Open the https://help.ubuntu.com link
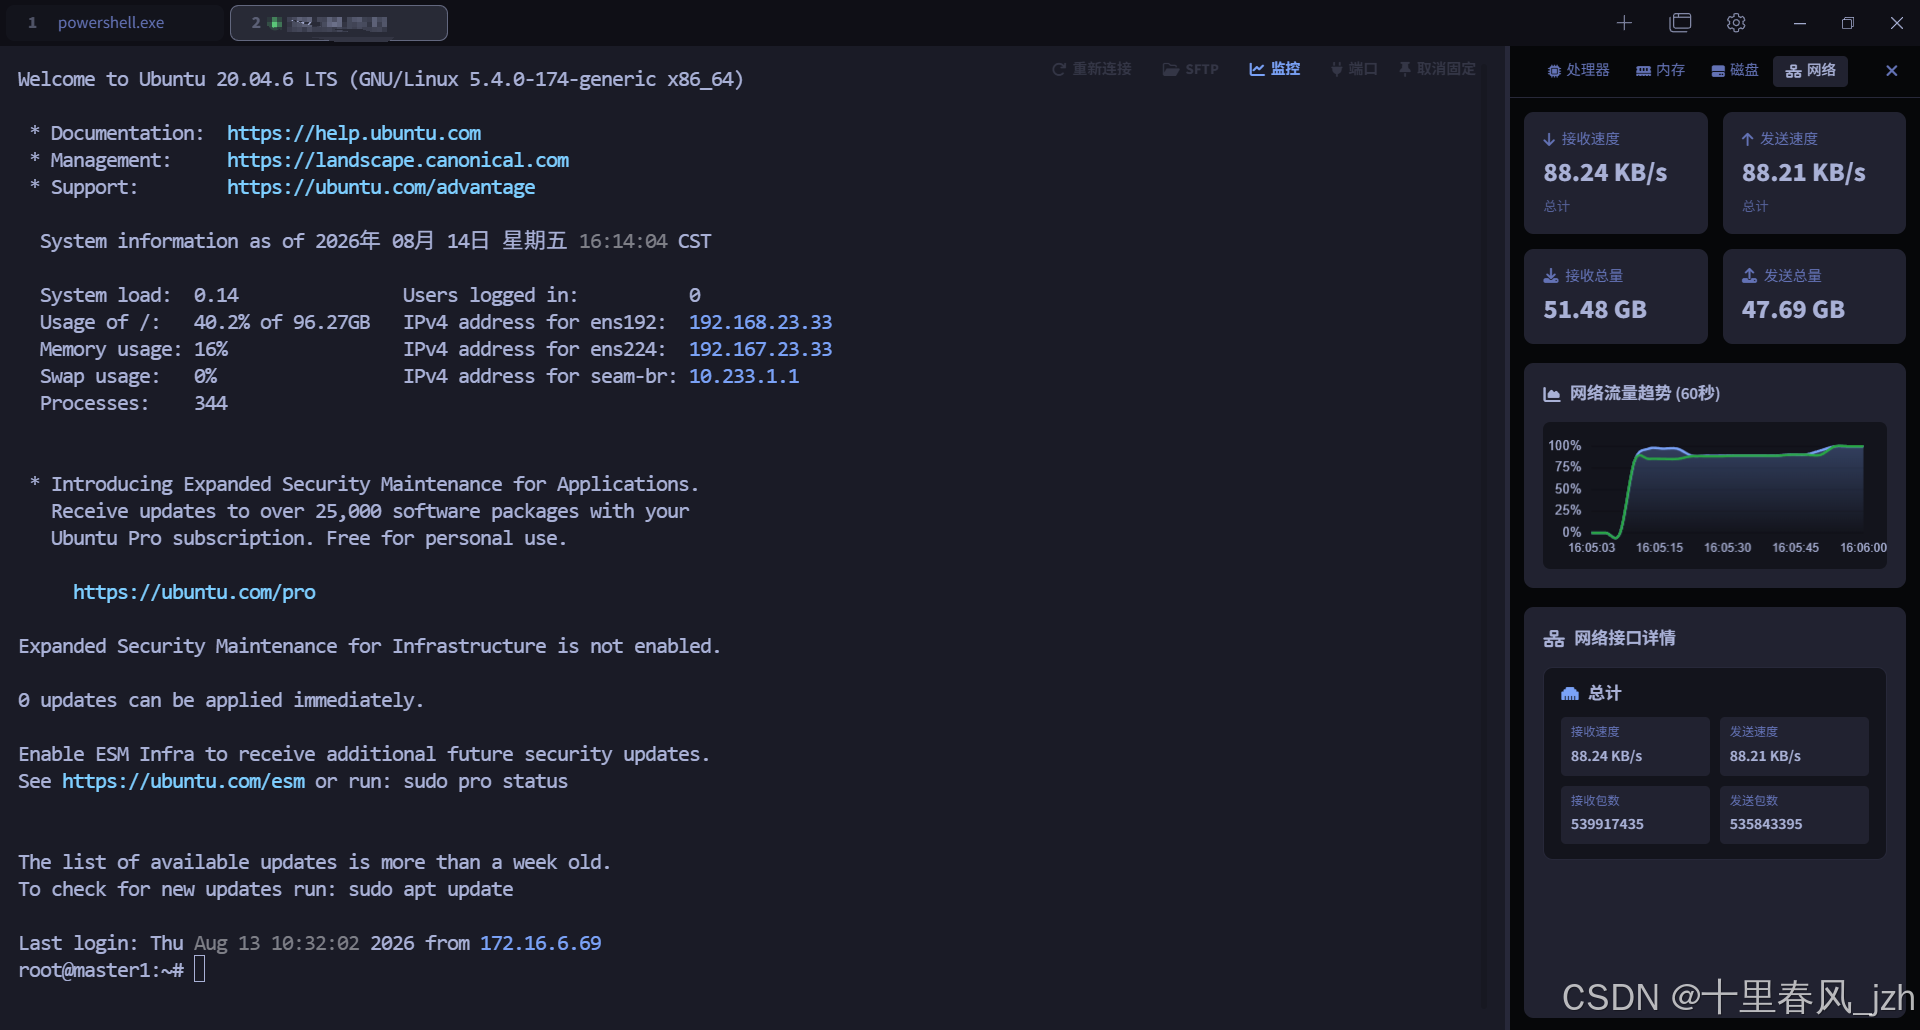 [x=354, y=133]
